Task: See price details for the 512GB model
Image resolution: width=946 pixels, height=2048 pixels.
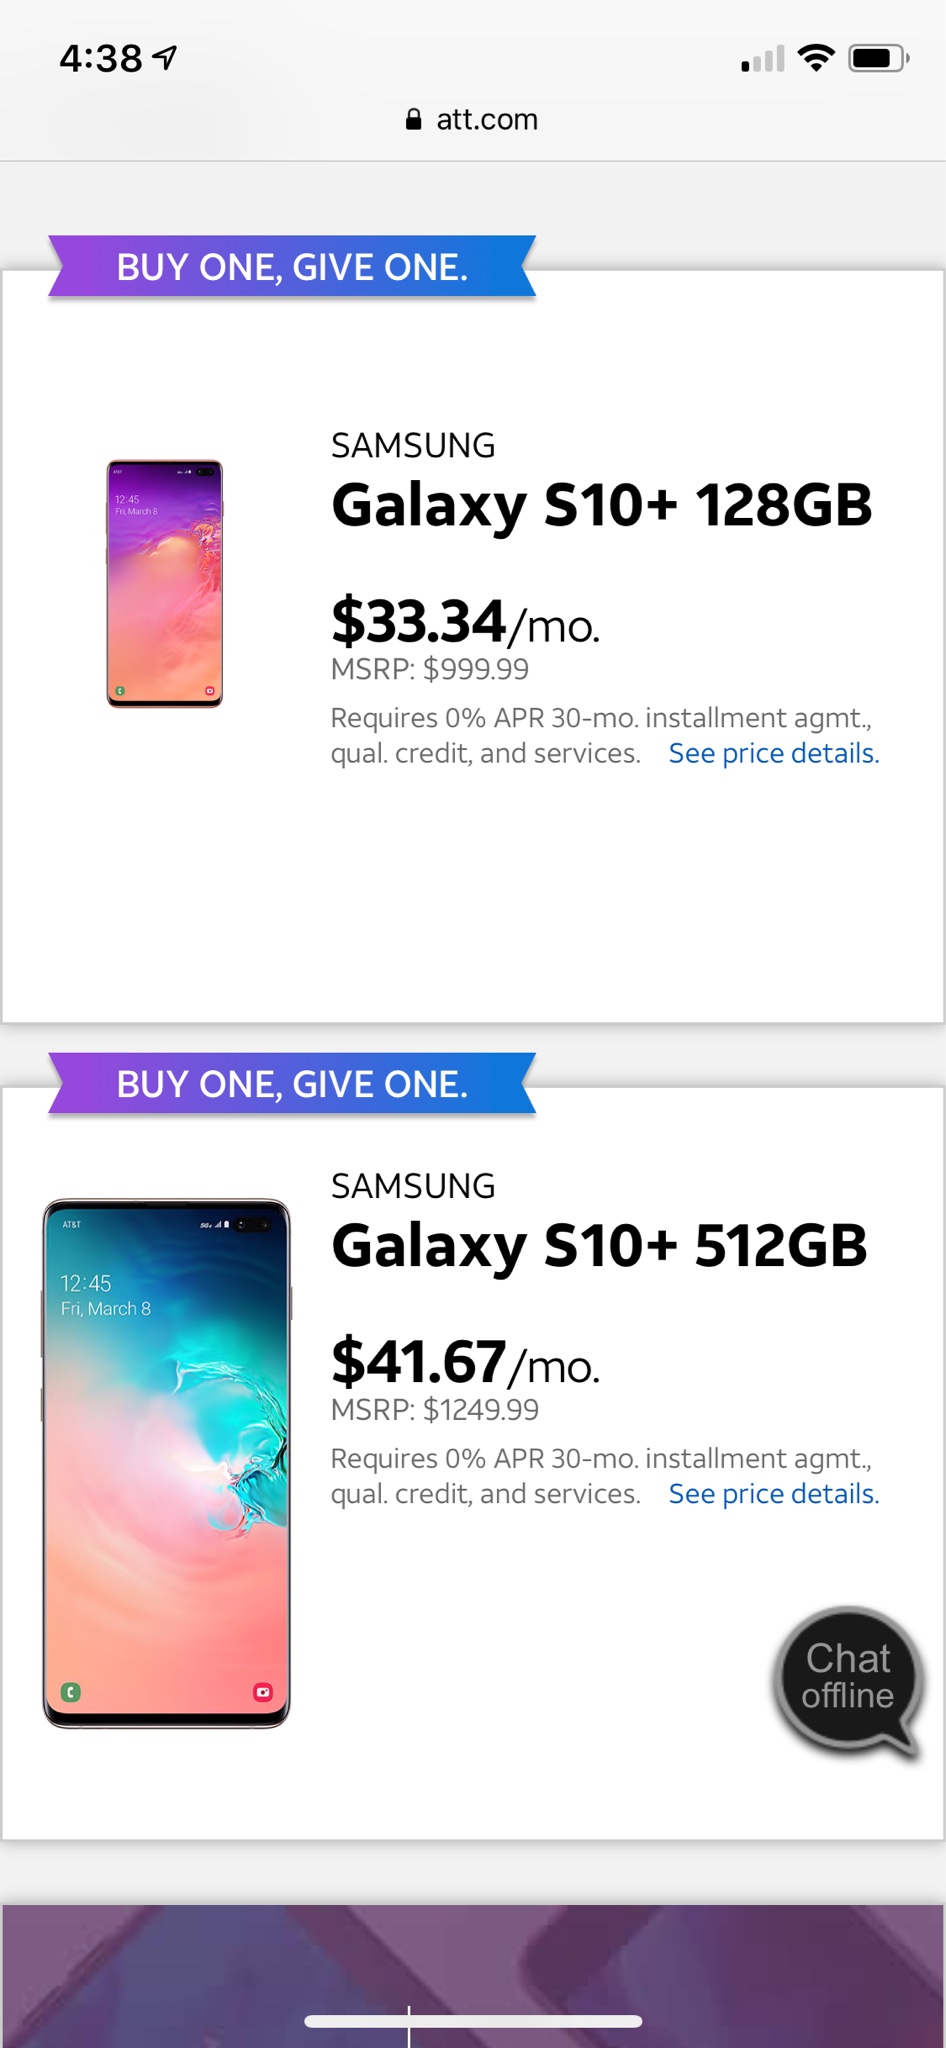Action: point(773,1493)
